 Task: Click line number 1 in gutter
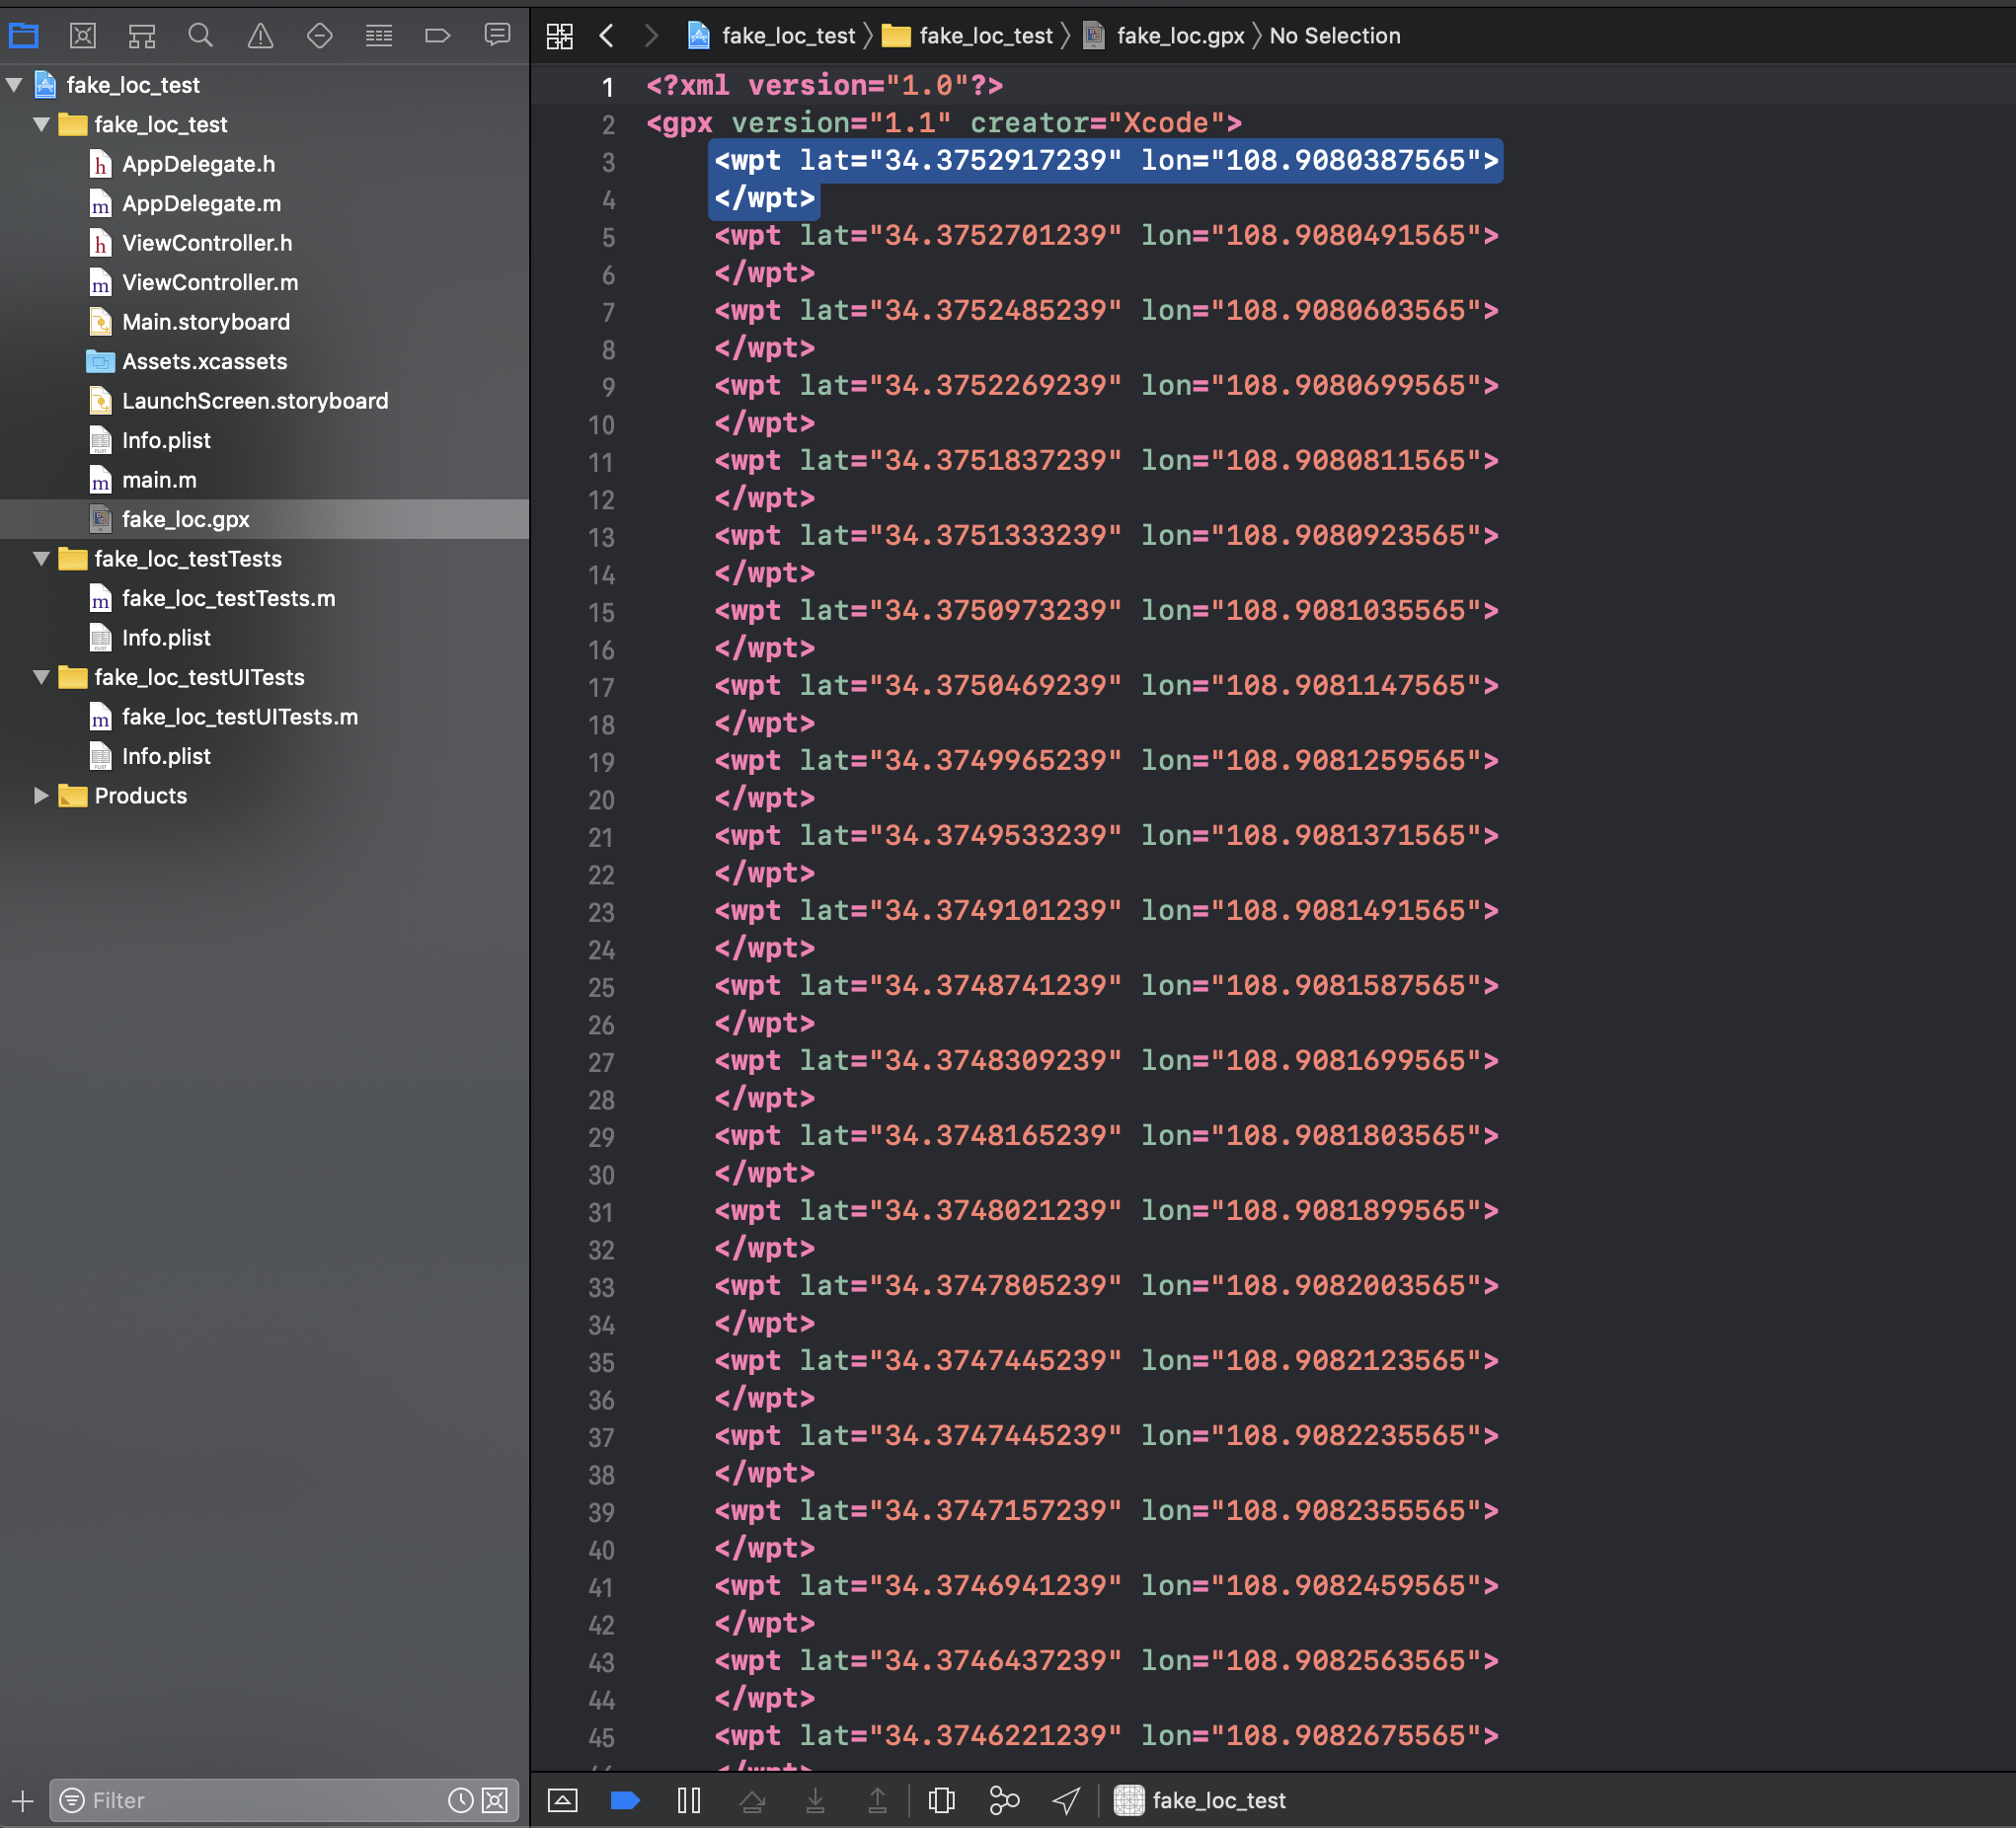(x=607, y=87)
